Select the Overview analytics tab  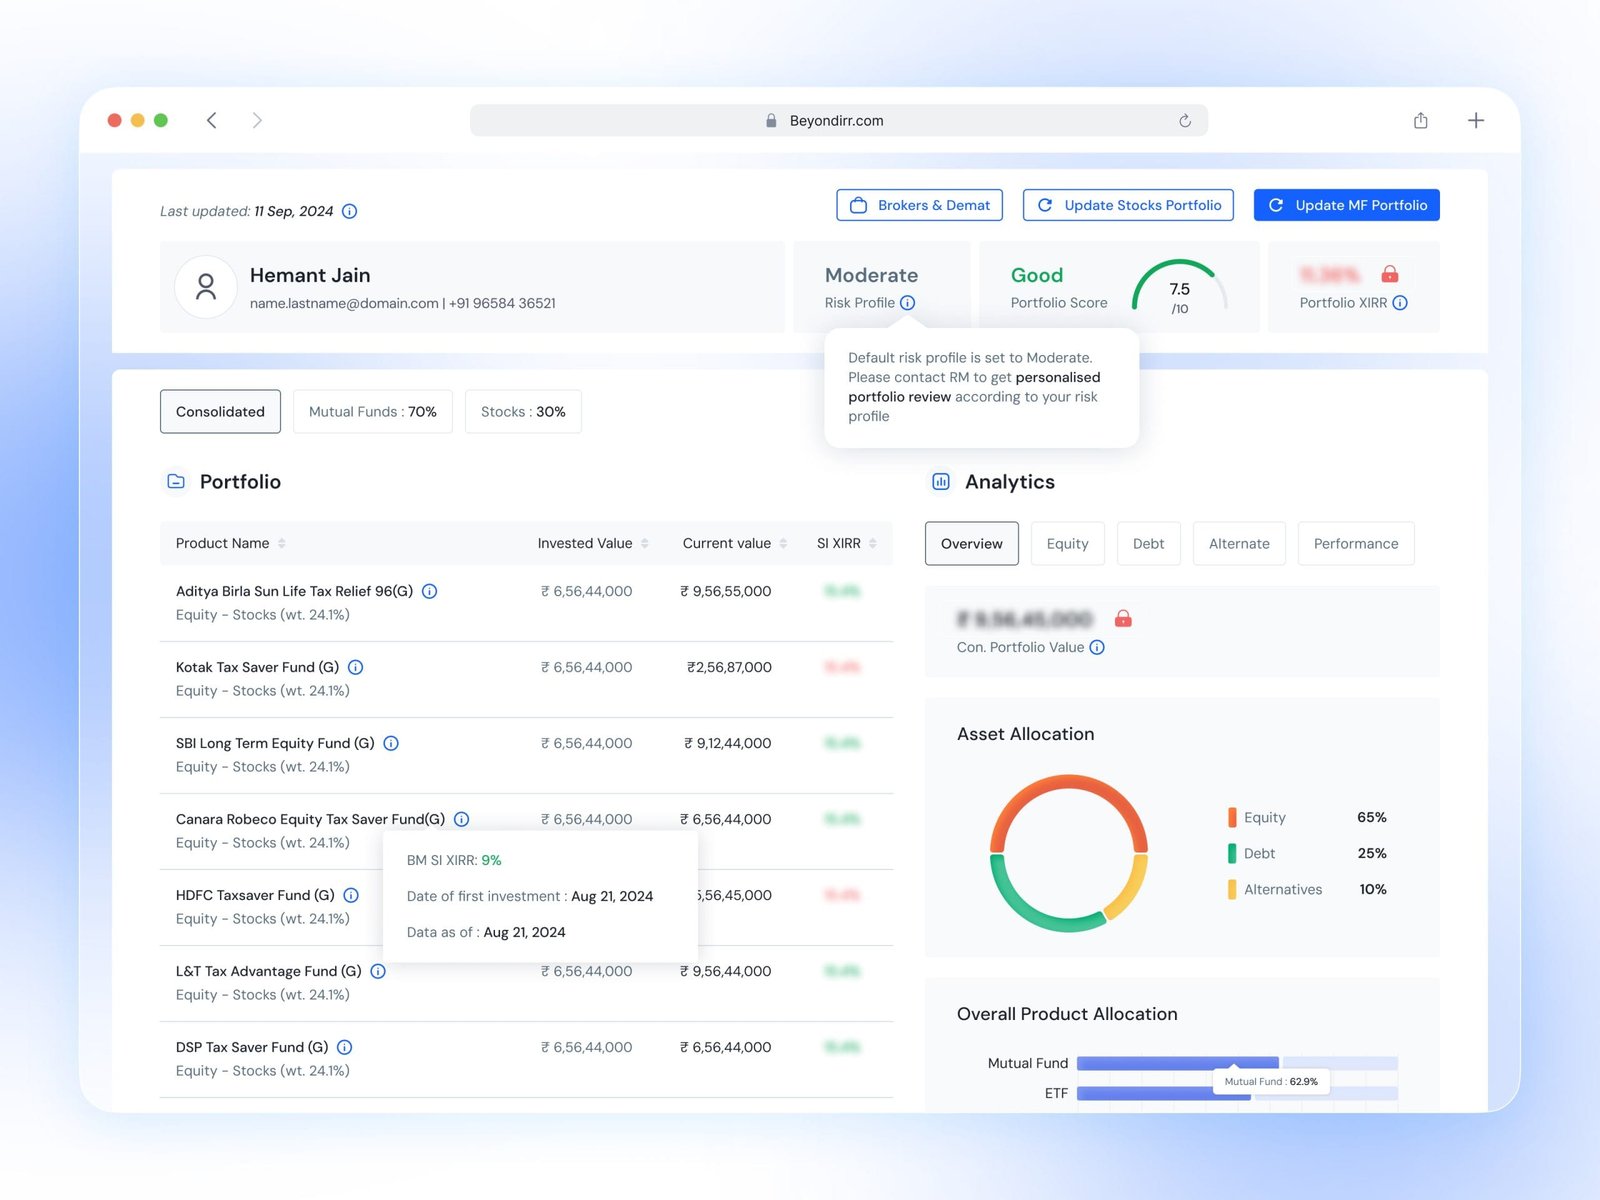point(972,543)
